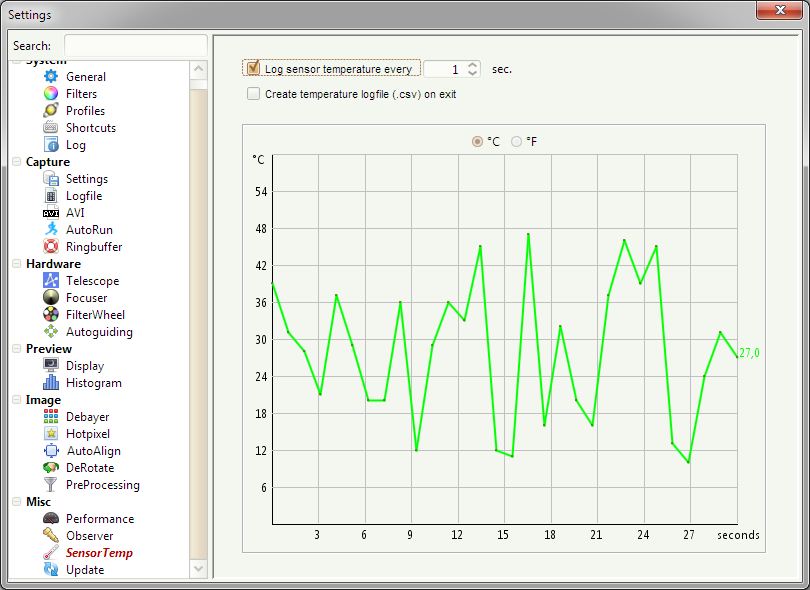Select the Filters color wheel icon
The image size is (810, 590).
pyautogui.click(x=51, y=94)
